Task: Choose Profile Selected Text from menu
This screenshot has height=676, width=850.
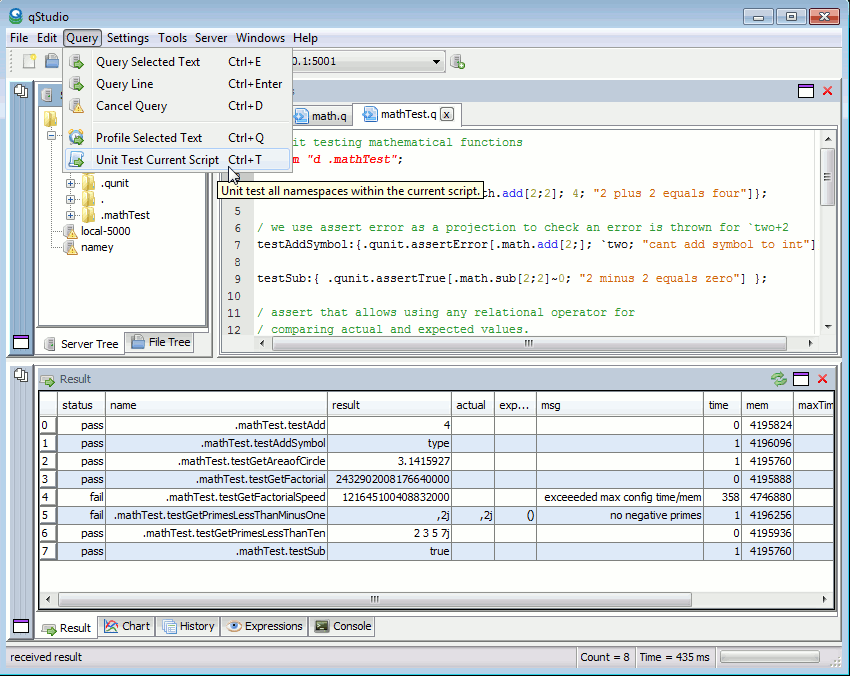Action: click(178, 138)
